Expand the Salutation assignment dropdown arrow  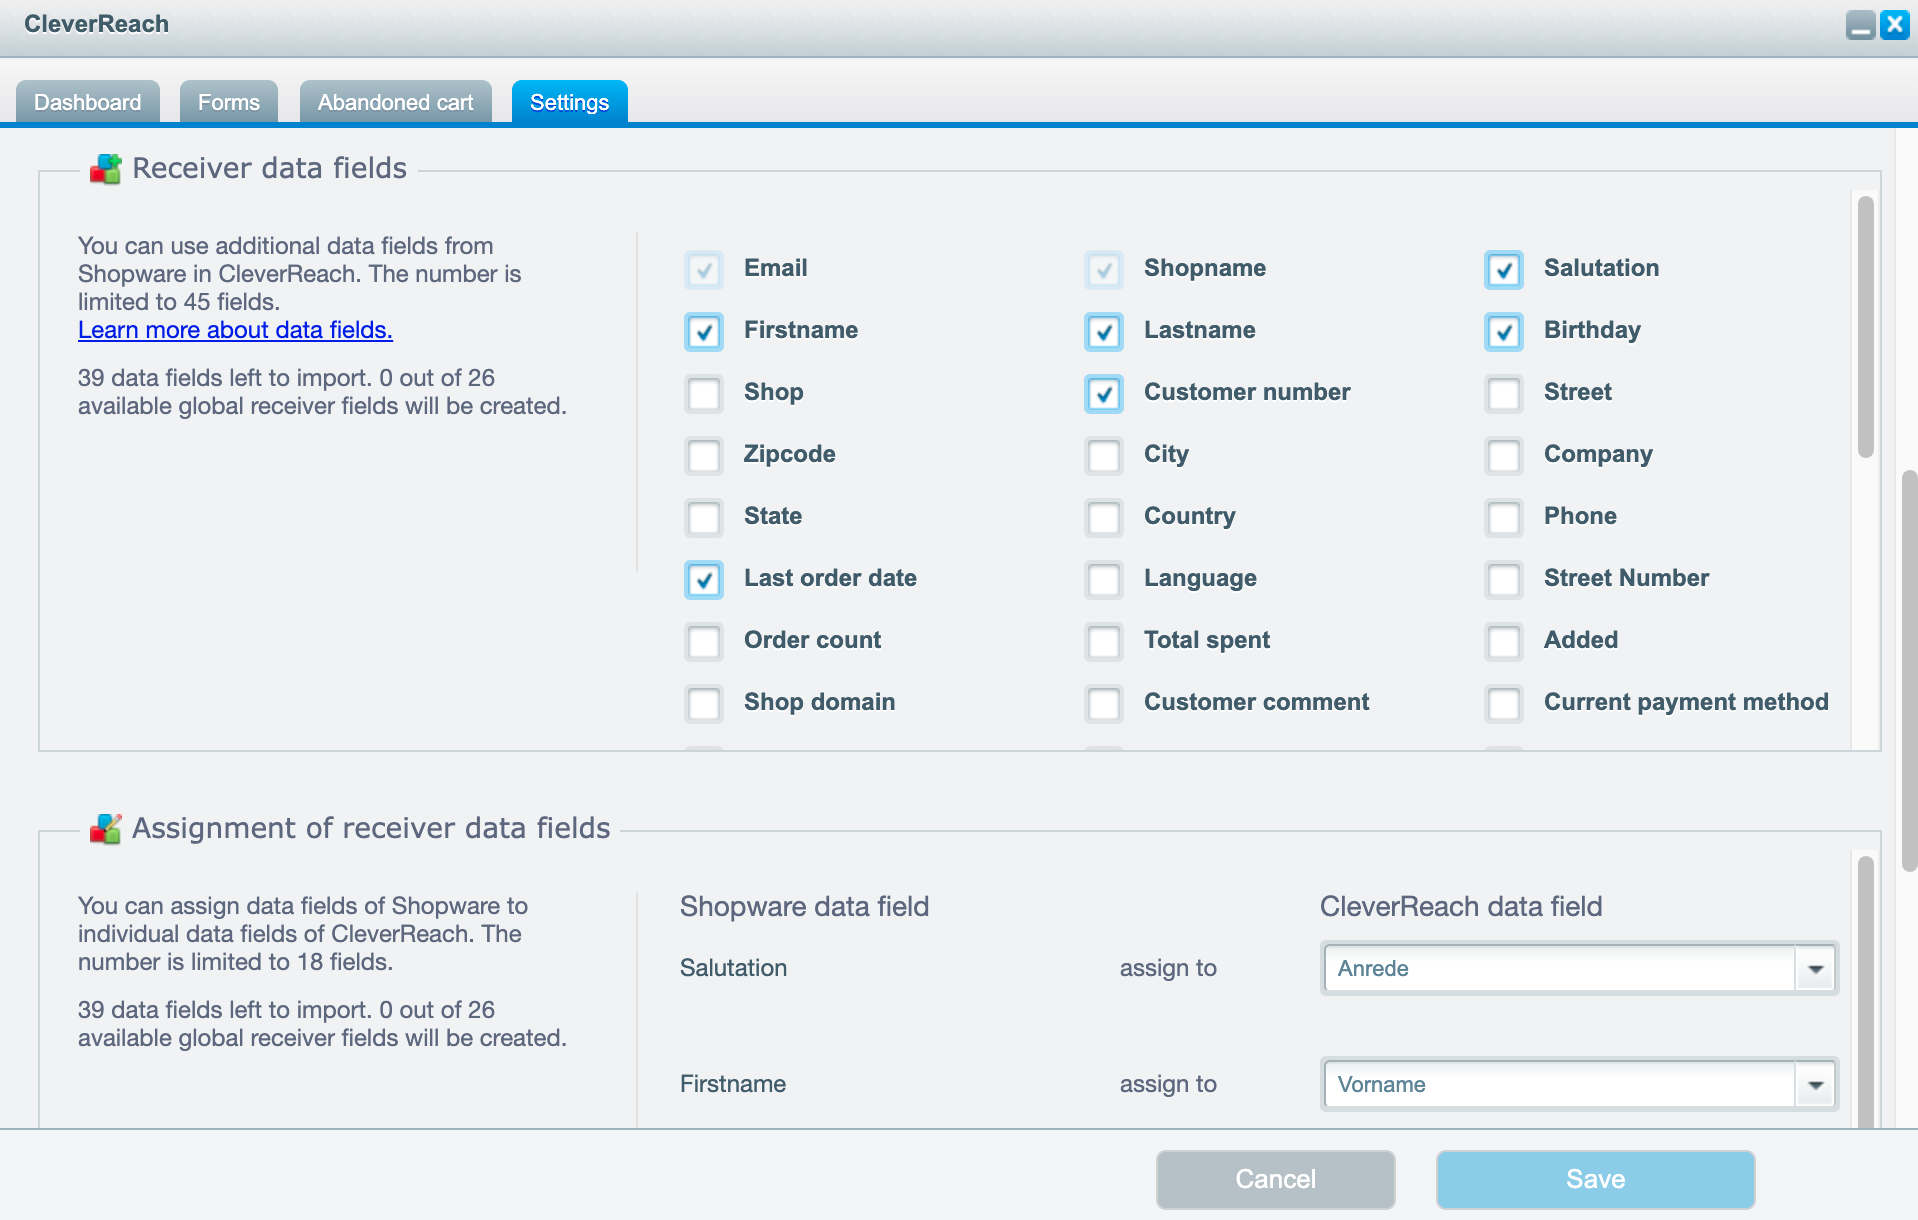[x=1816, y=968]
